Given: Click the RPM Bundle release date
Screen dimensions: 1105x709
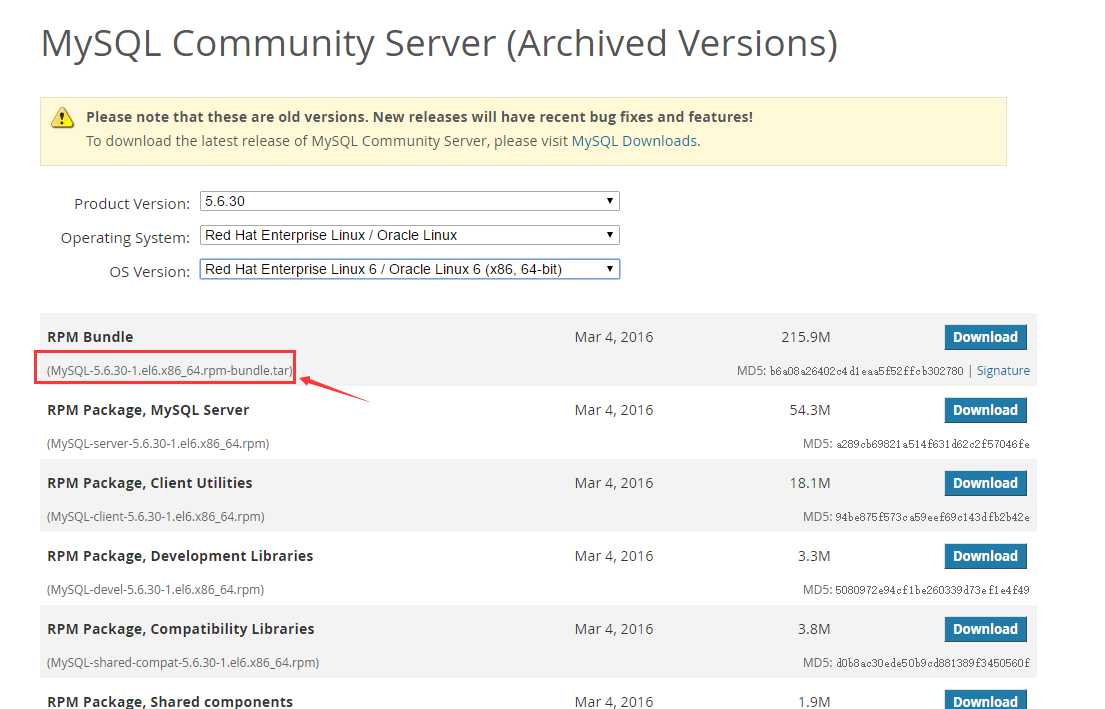Looking at the screenshot, I should tap(614, 337).
